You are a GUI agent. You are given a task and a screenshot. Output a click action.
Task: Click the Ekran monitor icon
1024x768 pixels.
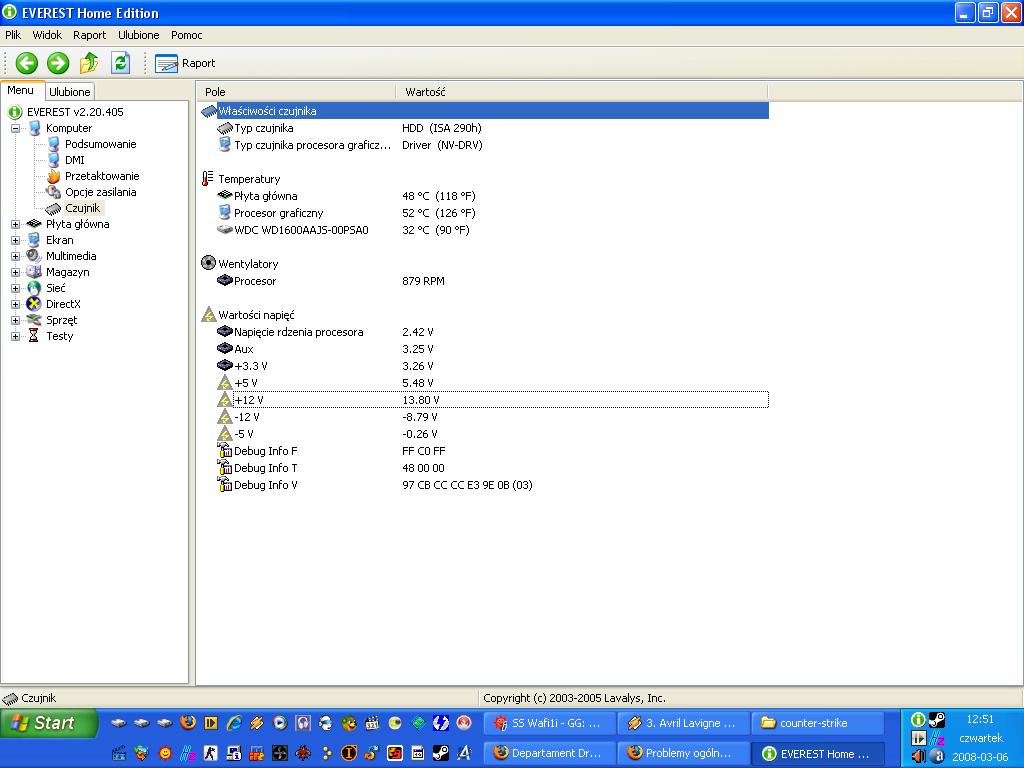pyautogui.click(x=34, y=240)
